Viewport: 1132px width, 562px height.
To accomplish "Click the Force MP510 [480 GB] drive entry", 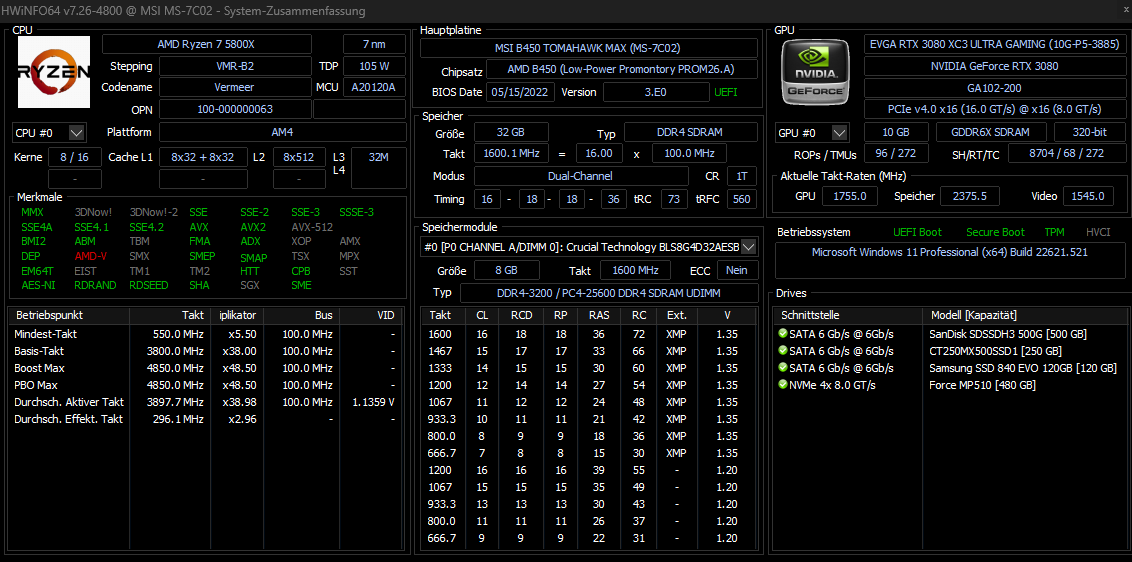I will click(x=982, y=385).
